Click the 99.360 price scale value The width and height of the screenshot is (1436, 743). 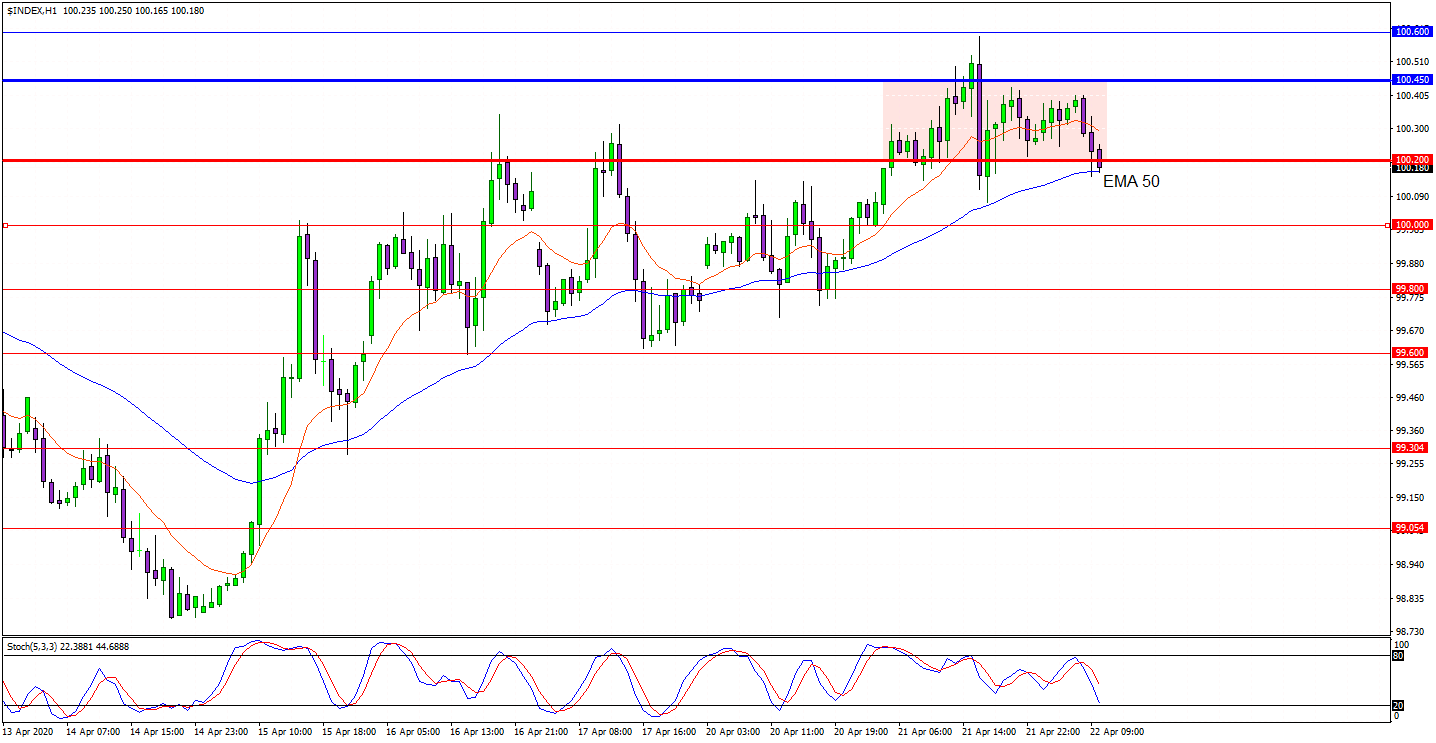[x=1411, y=431]
